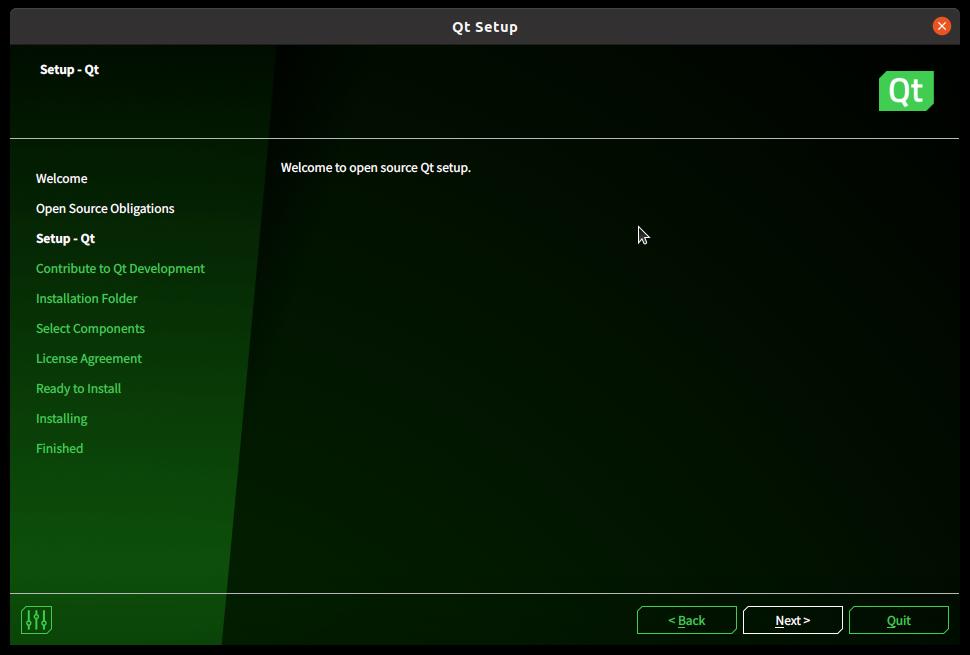The width and height of the screenshot is (970, 655).
Task: Select Contribute to Qt Development step
Action: [x=120, y=269]
